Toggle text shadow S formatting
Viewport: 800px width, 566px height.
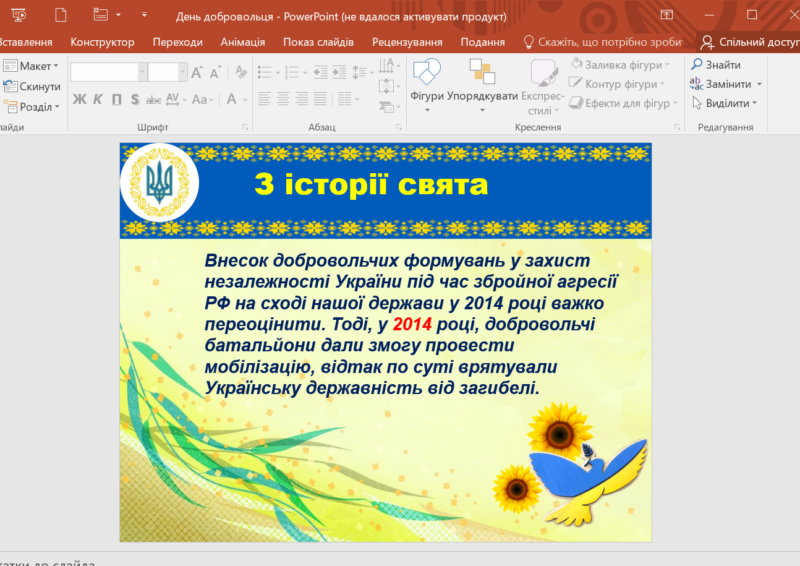click(x=135, y=99)
